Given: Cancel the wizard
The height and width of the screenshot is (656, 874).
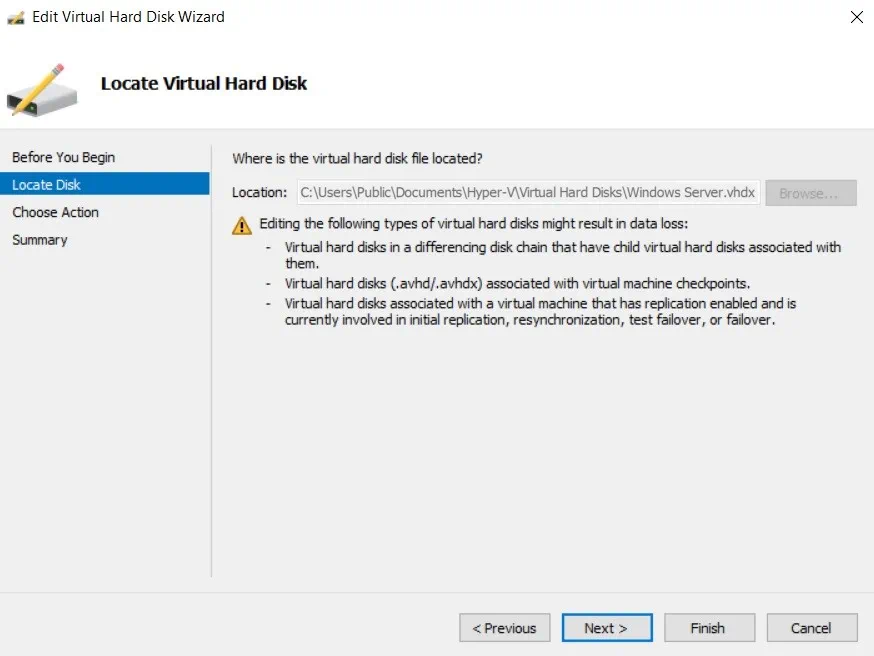Looking at the screenshot, I should tap(811, 628).
